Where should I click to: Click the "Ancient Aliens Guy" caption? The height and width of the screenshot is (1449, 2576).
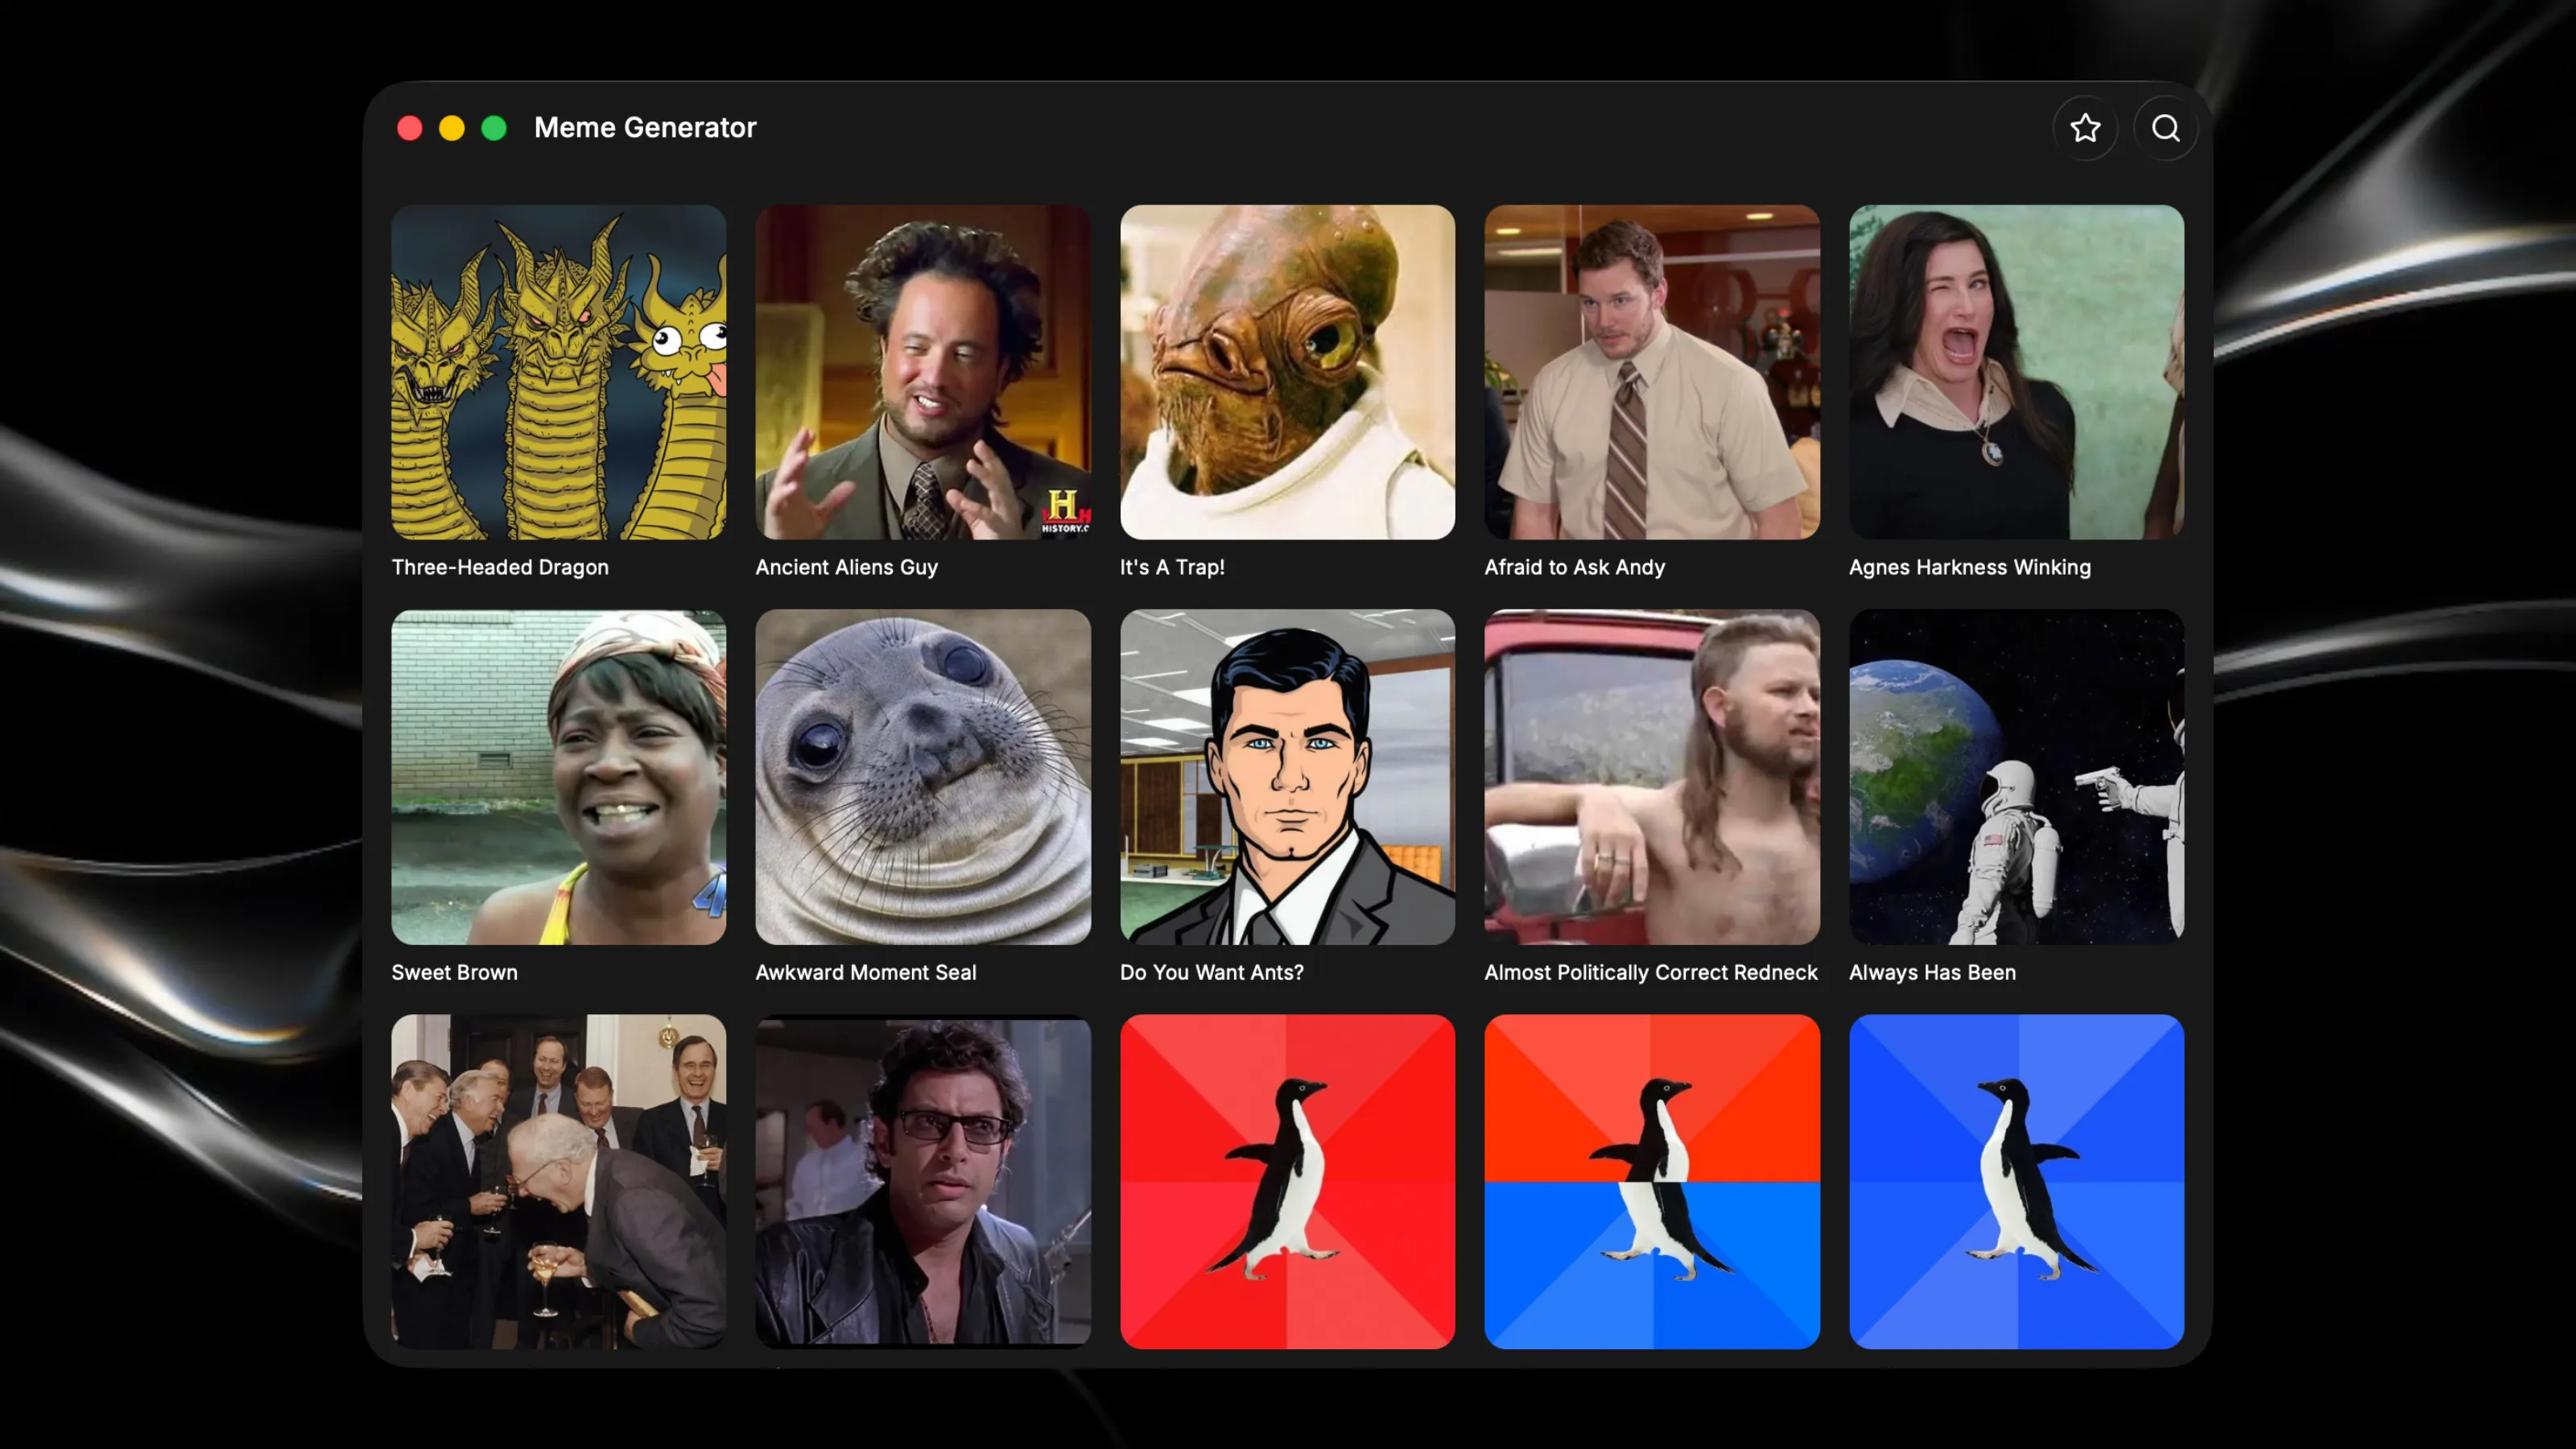point(847,567)
